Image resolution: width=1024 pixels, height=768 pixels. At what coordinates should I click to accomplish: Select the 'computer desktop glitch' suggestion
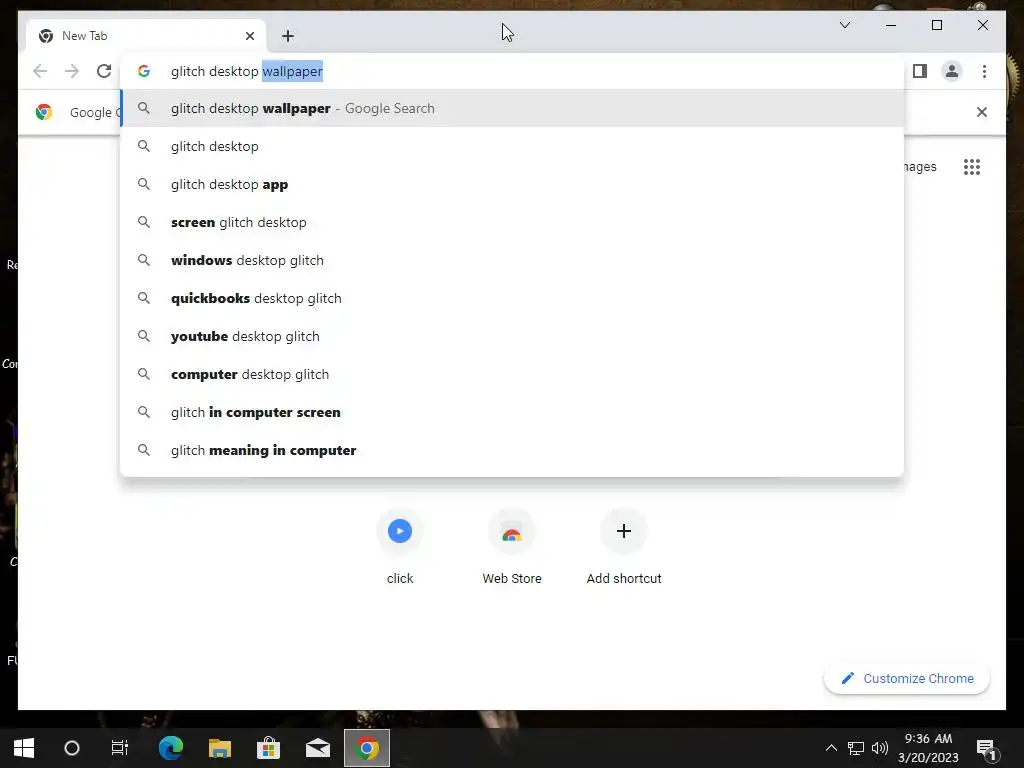coord(513,374)
